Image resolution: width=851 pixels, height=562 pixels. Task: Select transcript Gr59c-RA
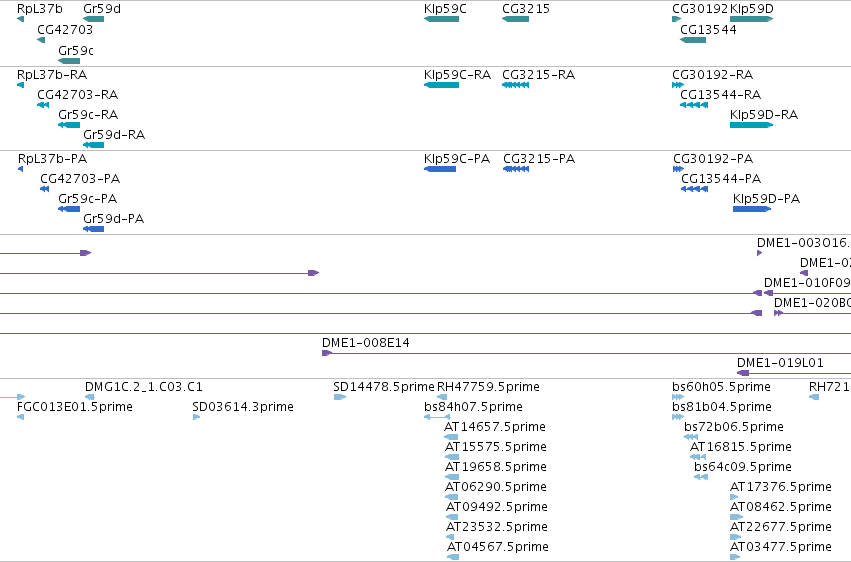pyautogui.click(x=88, y=114)
